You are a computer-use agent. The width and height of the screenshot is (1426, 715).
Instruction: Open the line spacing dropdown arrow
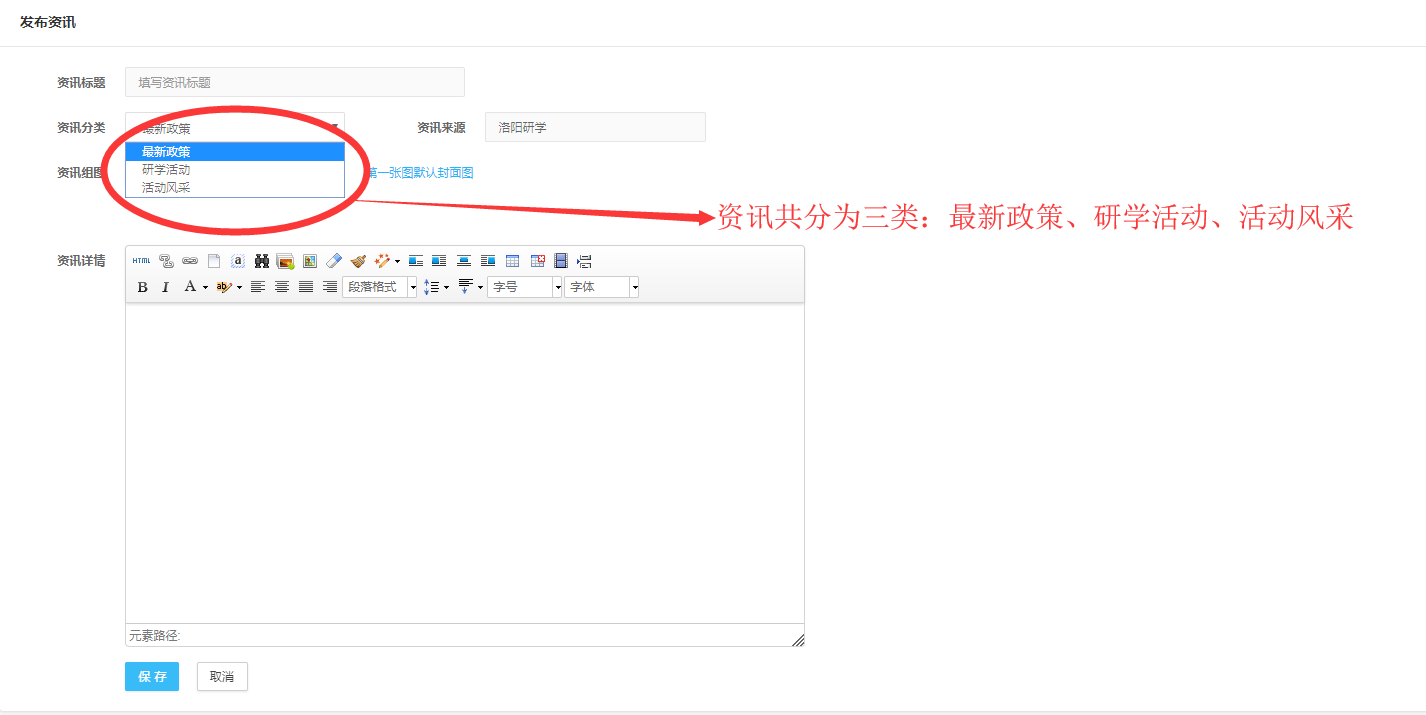tap(446, 287)
